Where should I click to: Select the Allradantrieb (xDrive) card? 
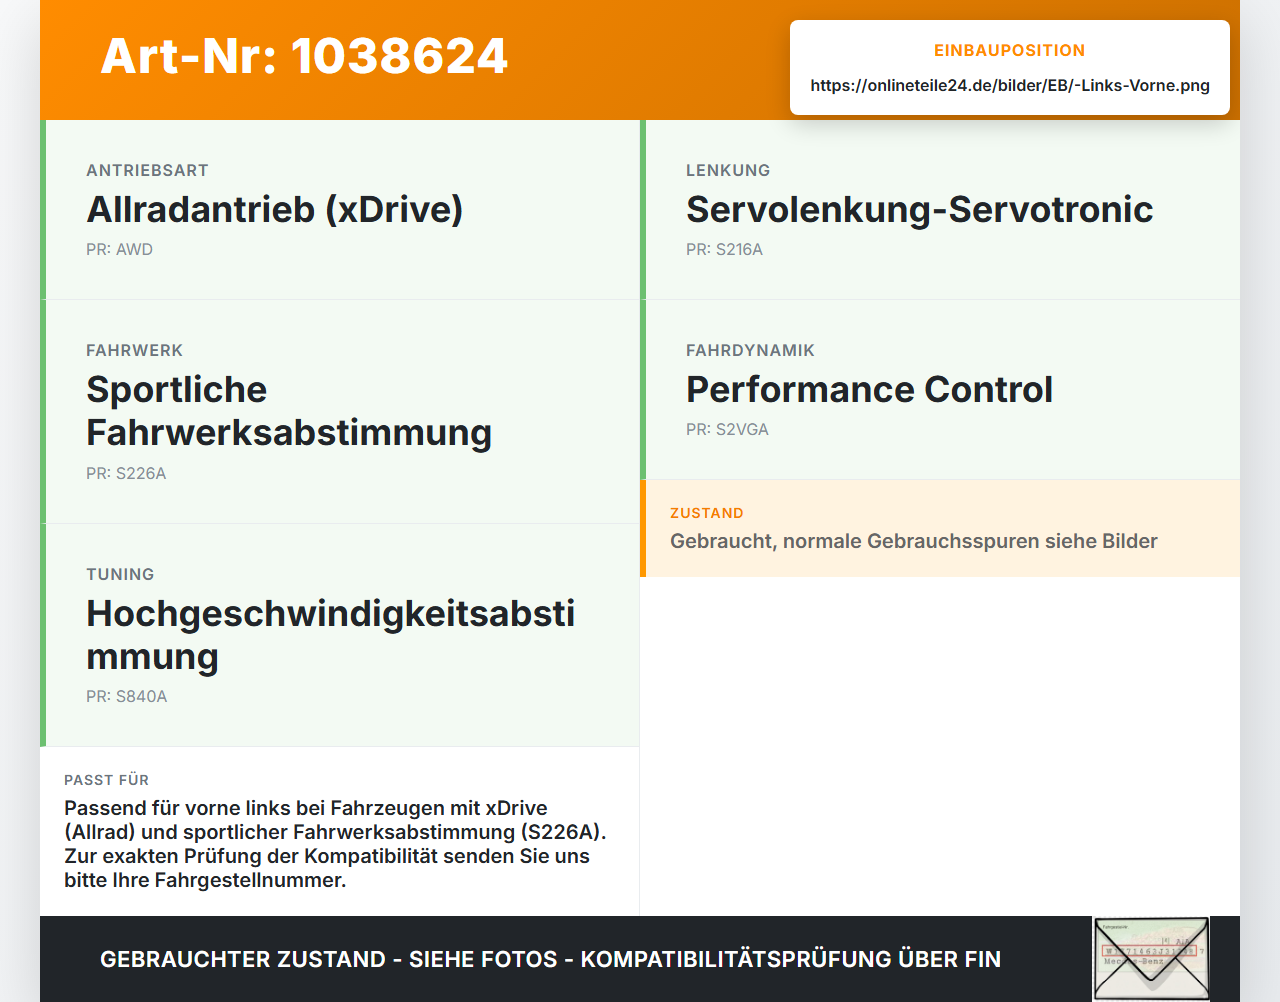pyautogui.click(x=340, y=210)
